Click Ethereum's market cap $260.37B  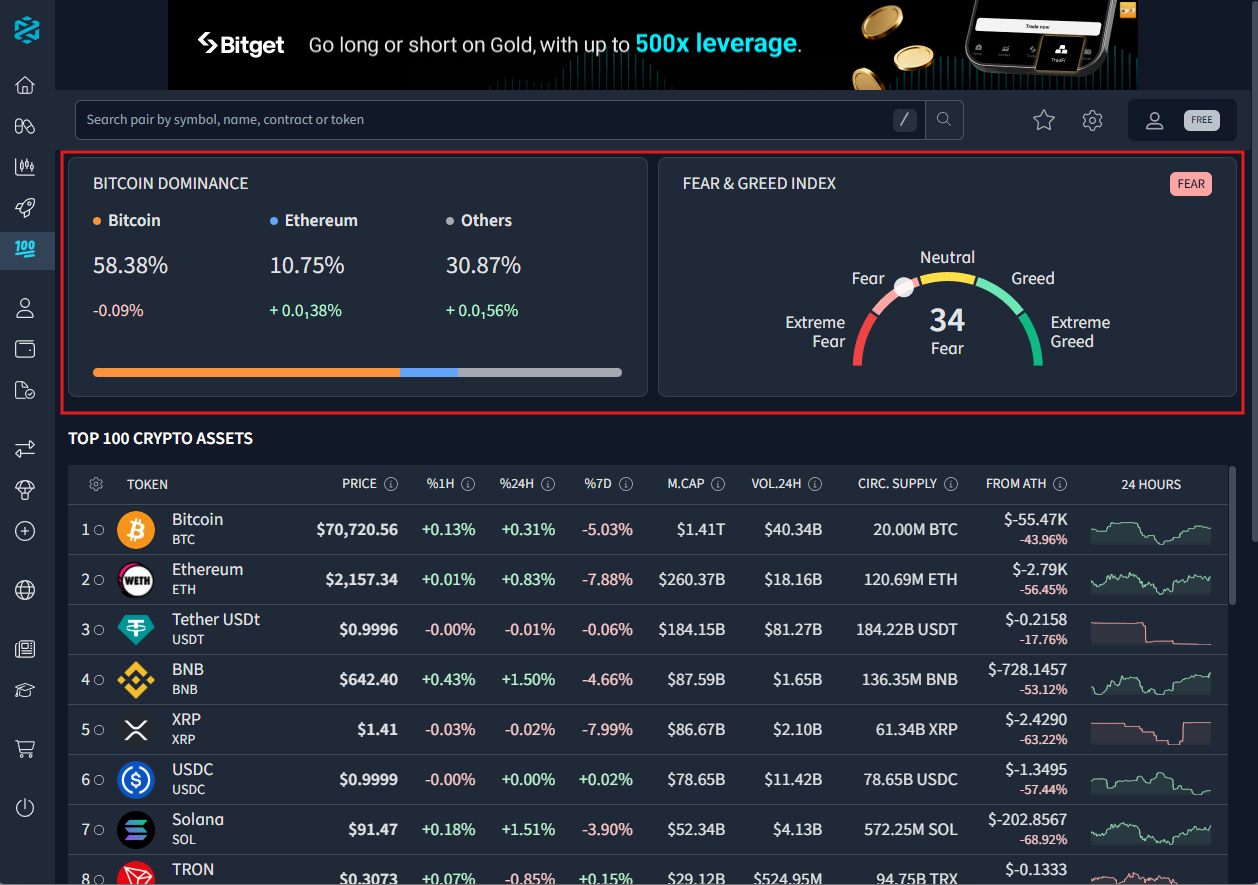click(692, 580)
